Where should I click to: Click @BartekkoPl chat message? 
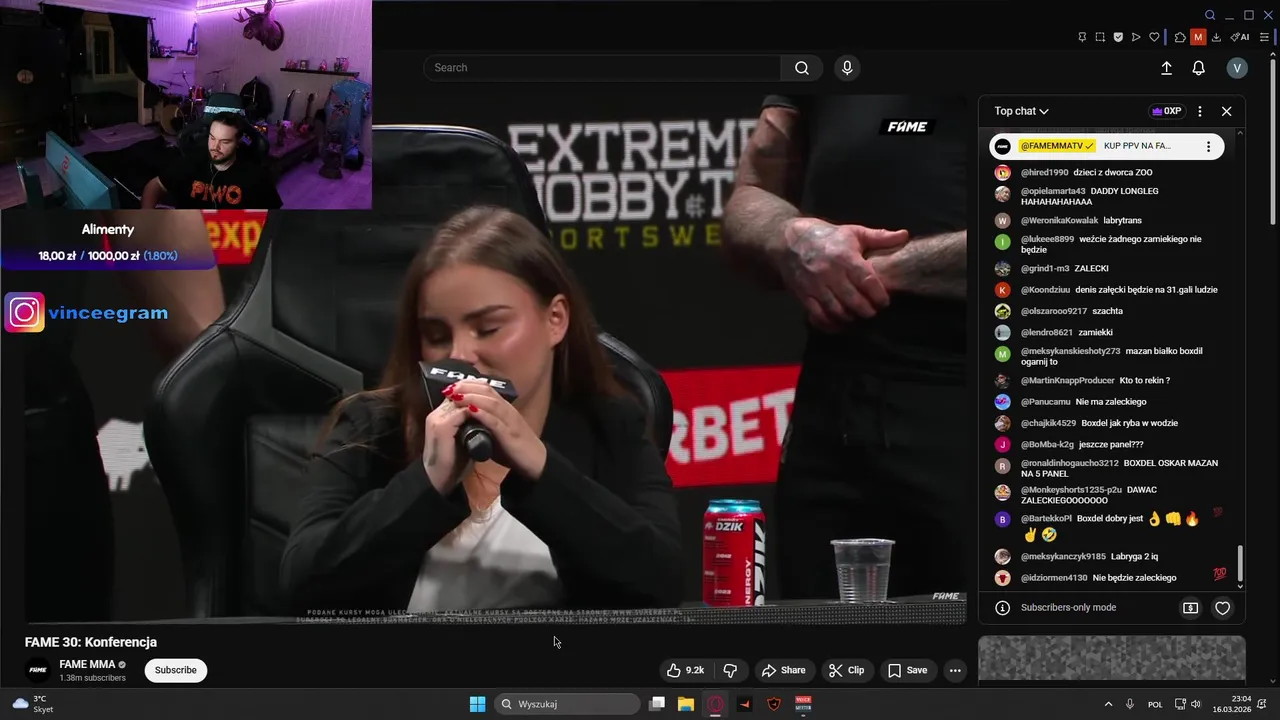[x=1108, y=526]
